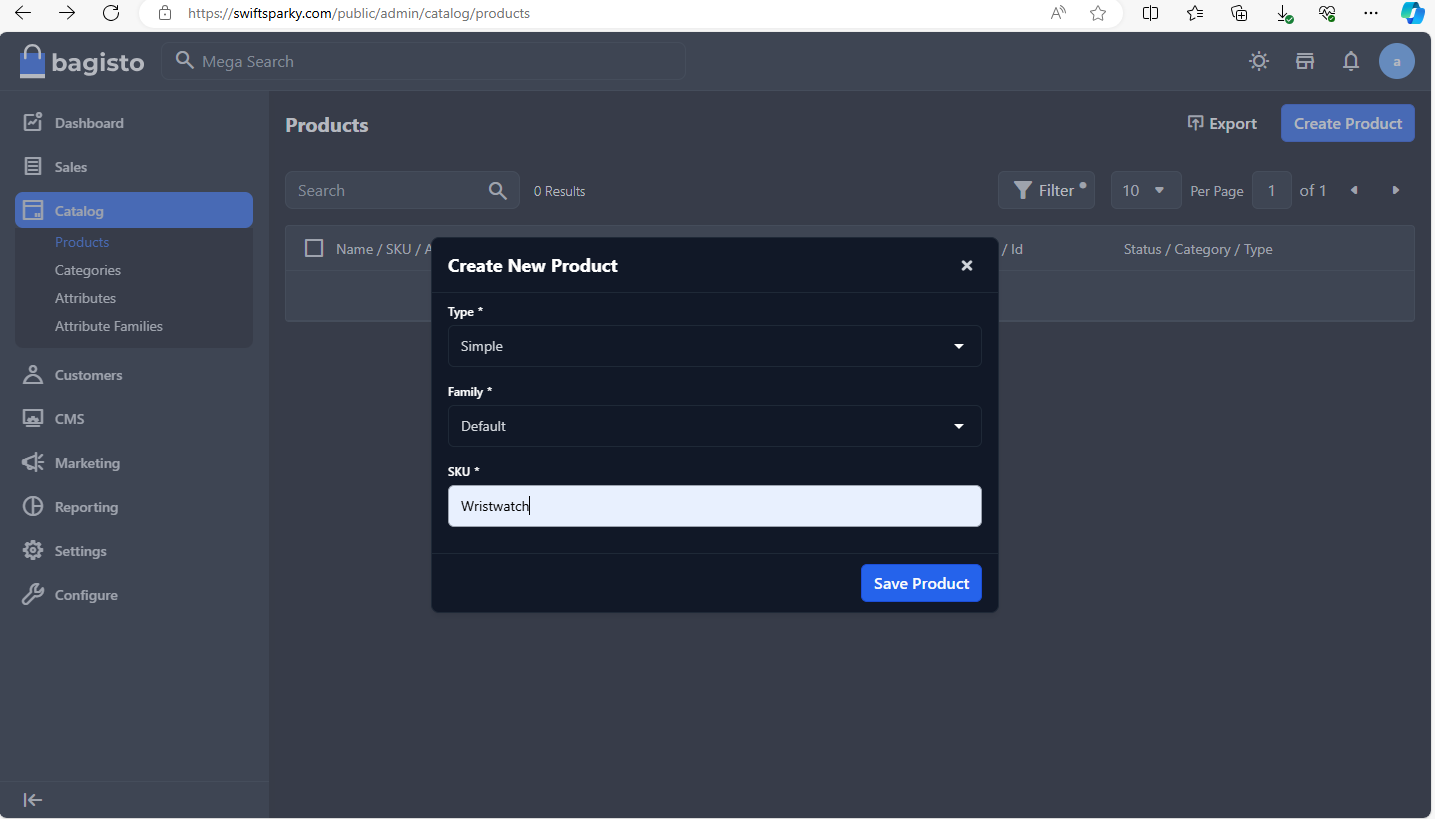1435x819 pixels.
Task: Click Create Product button
Action: coord(1348,123)
